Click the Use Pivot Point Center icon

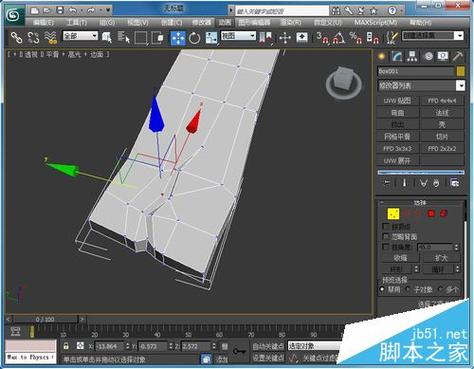click(266, 38)
